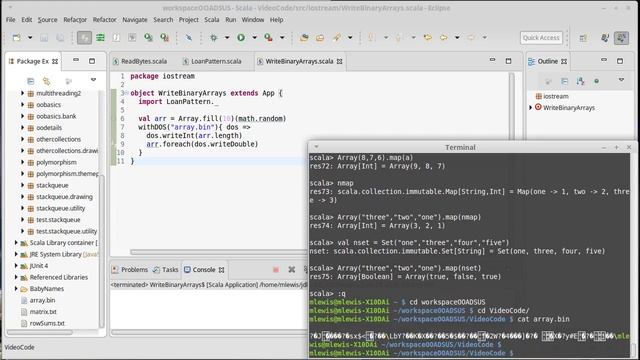640x360 pixels.
Task: Expand the oobasics.bank package
Action: coord(22,116)
